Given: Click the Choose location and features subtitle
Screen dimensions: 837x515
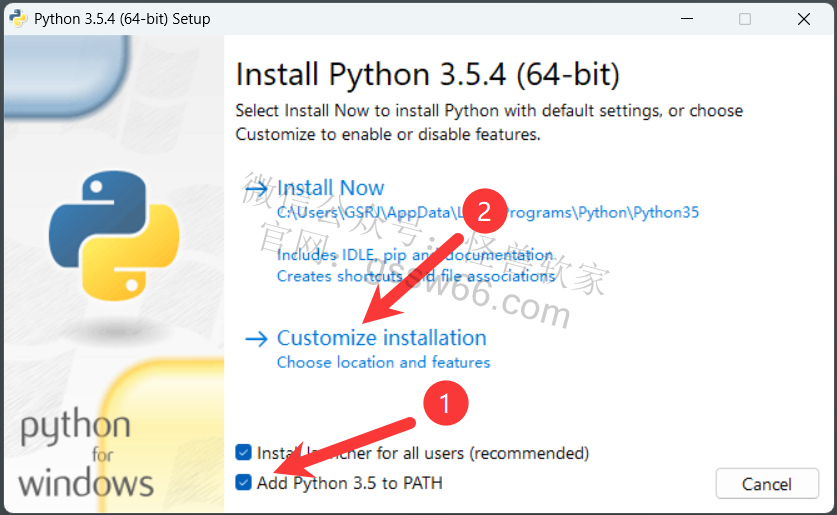Looking at the screenshot, I should click(383, 362).
